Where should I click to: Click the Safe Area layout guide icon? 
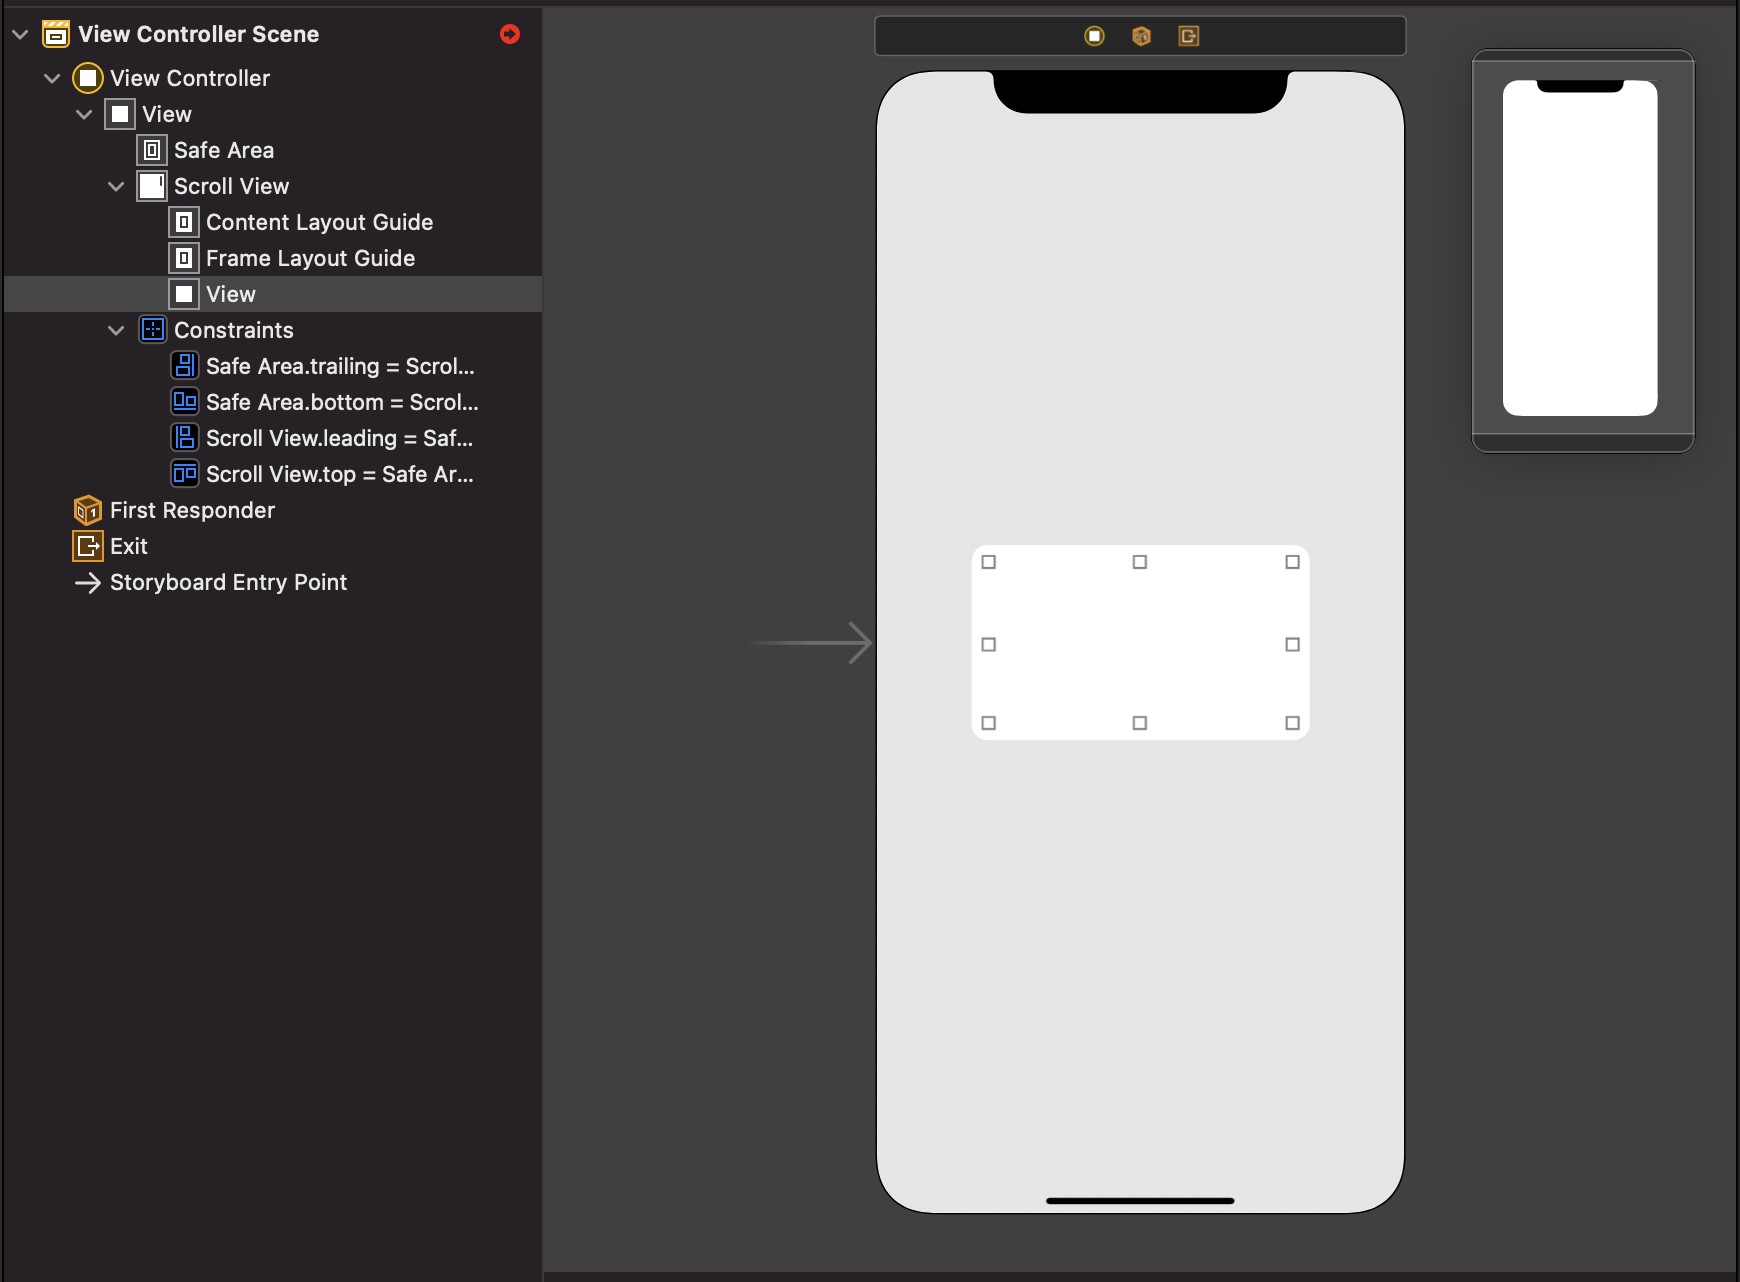pyautogui.click(x=152, y=150)
